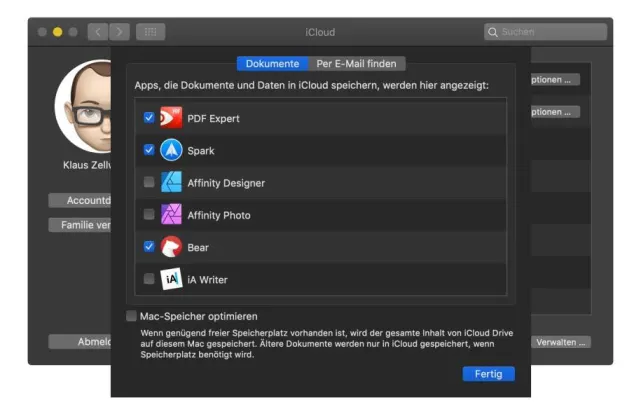This screenshot has height=414, width=640.
Task: Enable Mac-Speicher optimieren checkbox
Action: (132, 316)
